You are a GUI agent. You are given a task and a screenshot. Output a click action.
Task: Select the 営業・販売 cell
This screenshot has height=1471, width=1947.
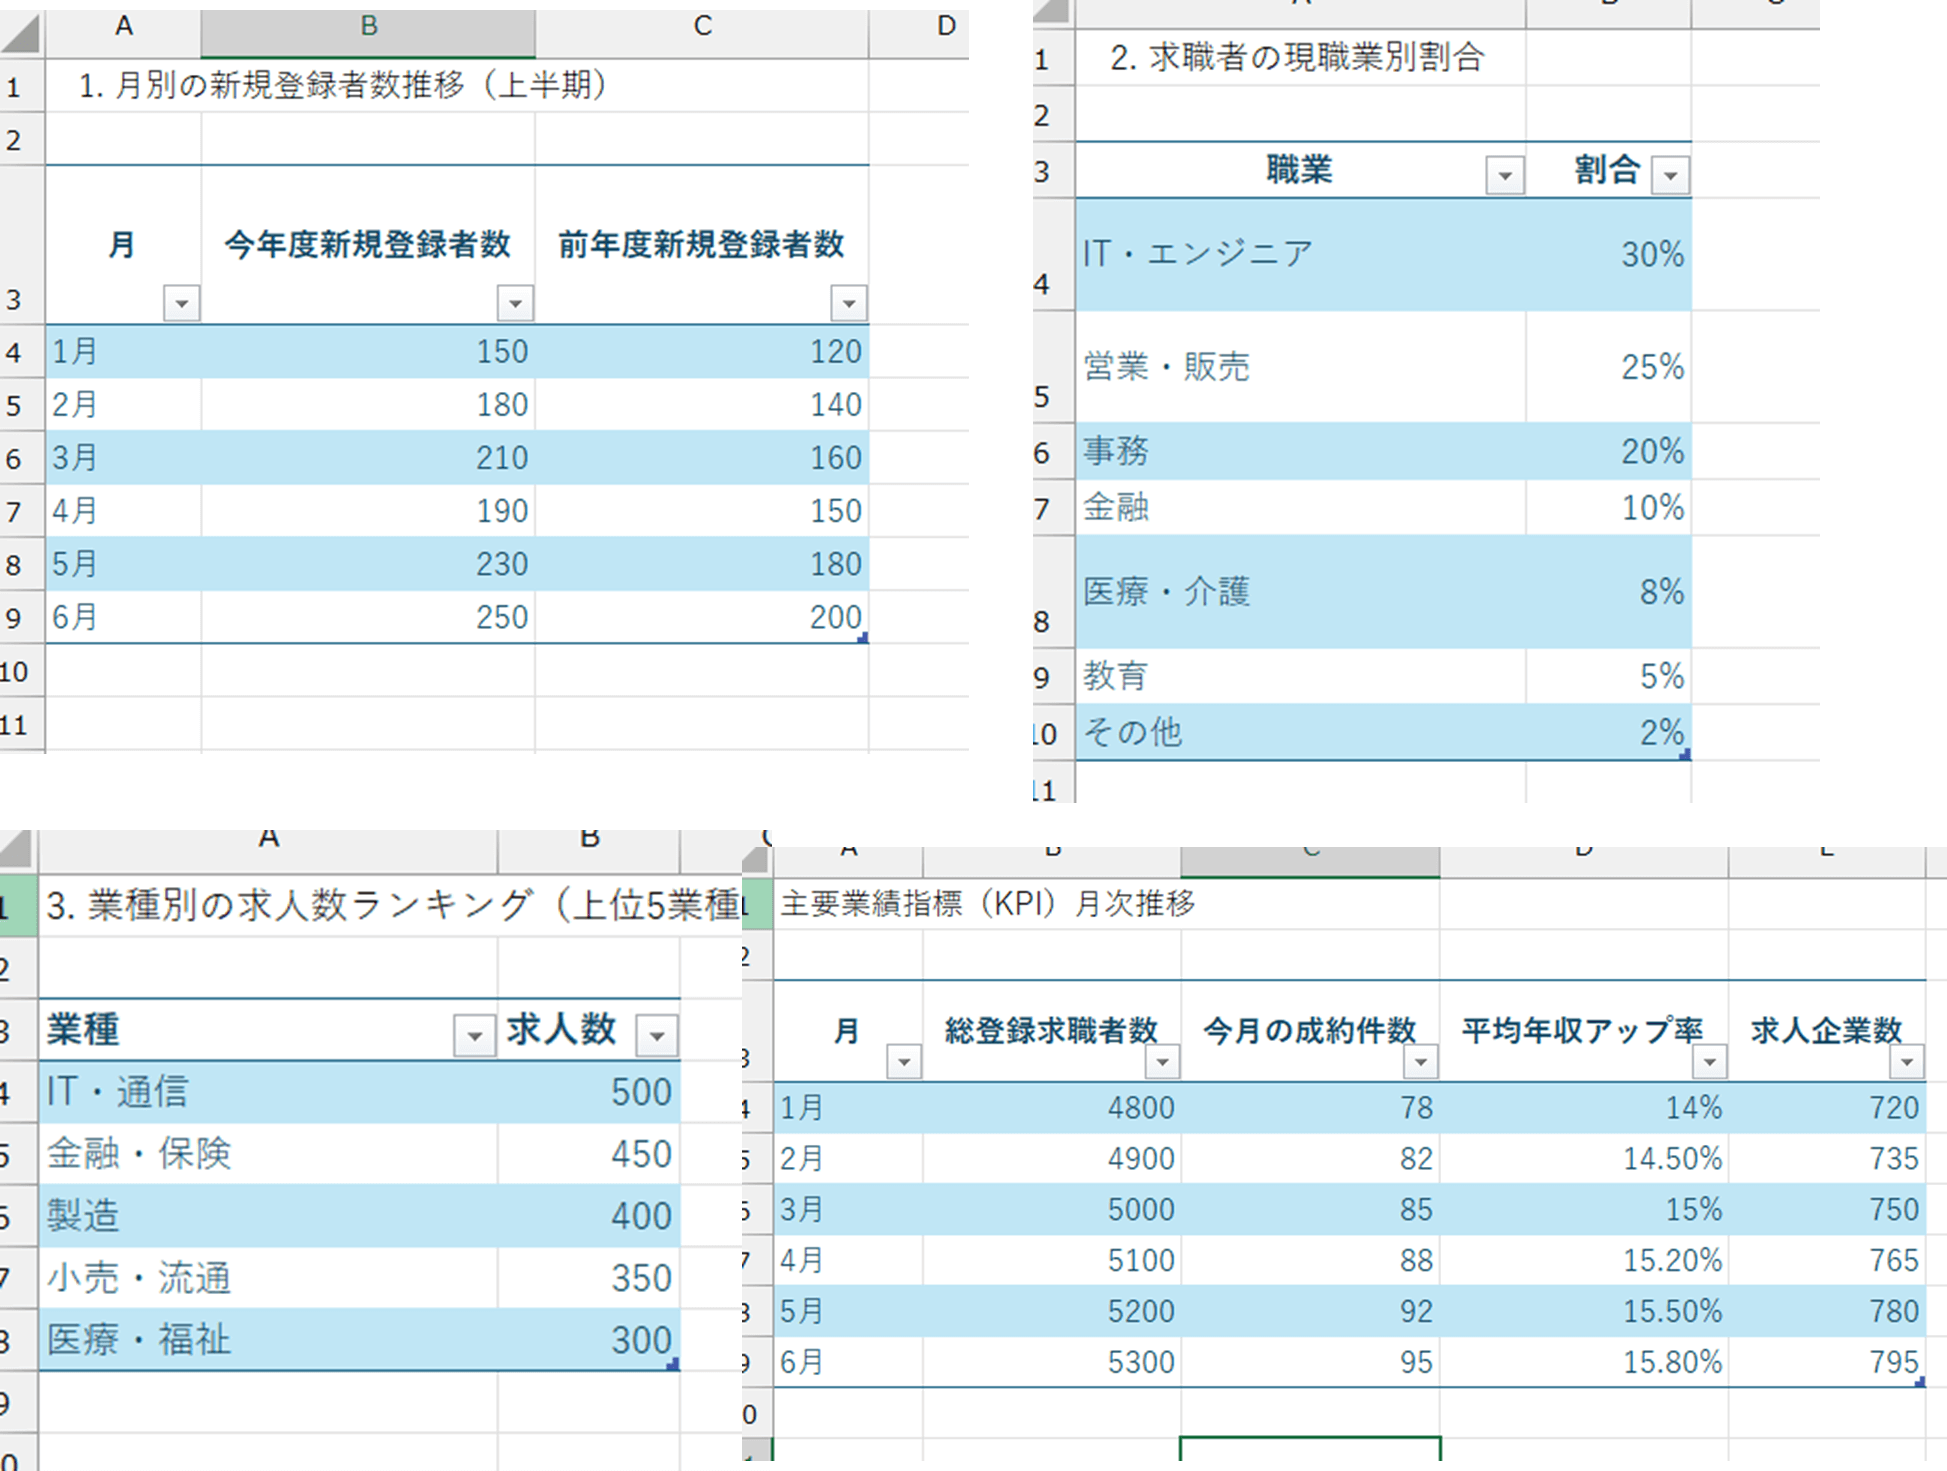(x=1300, y=366)
